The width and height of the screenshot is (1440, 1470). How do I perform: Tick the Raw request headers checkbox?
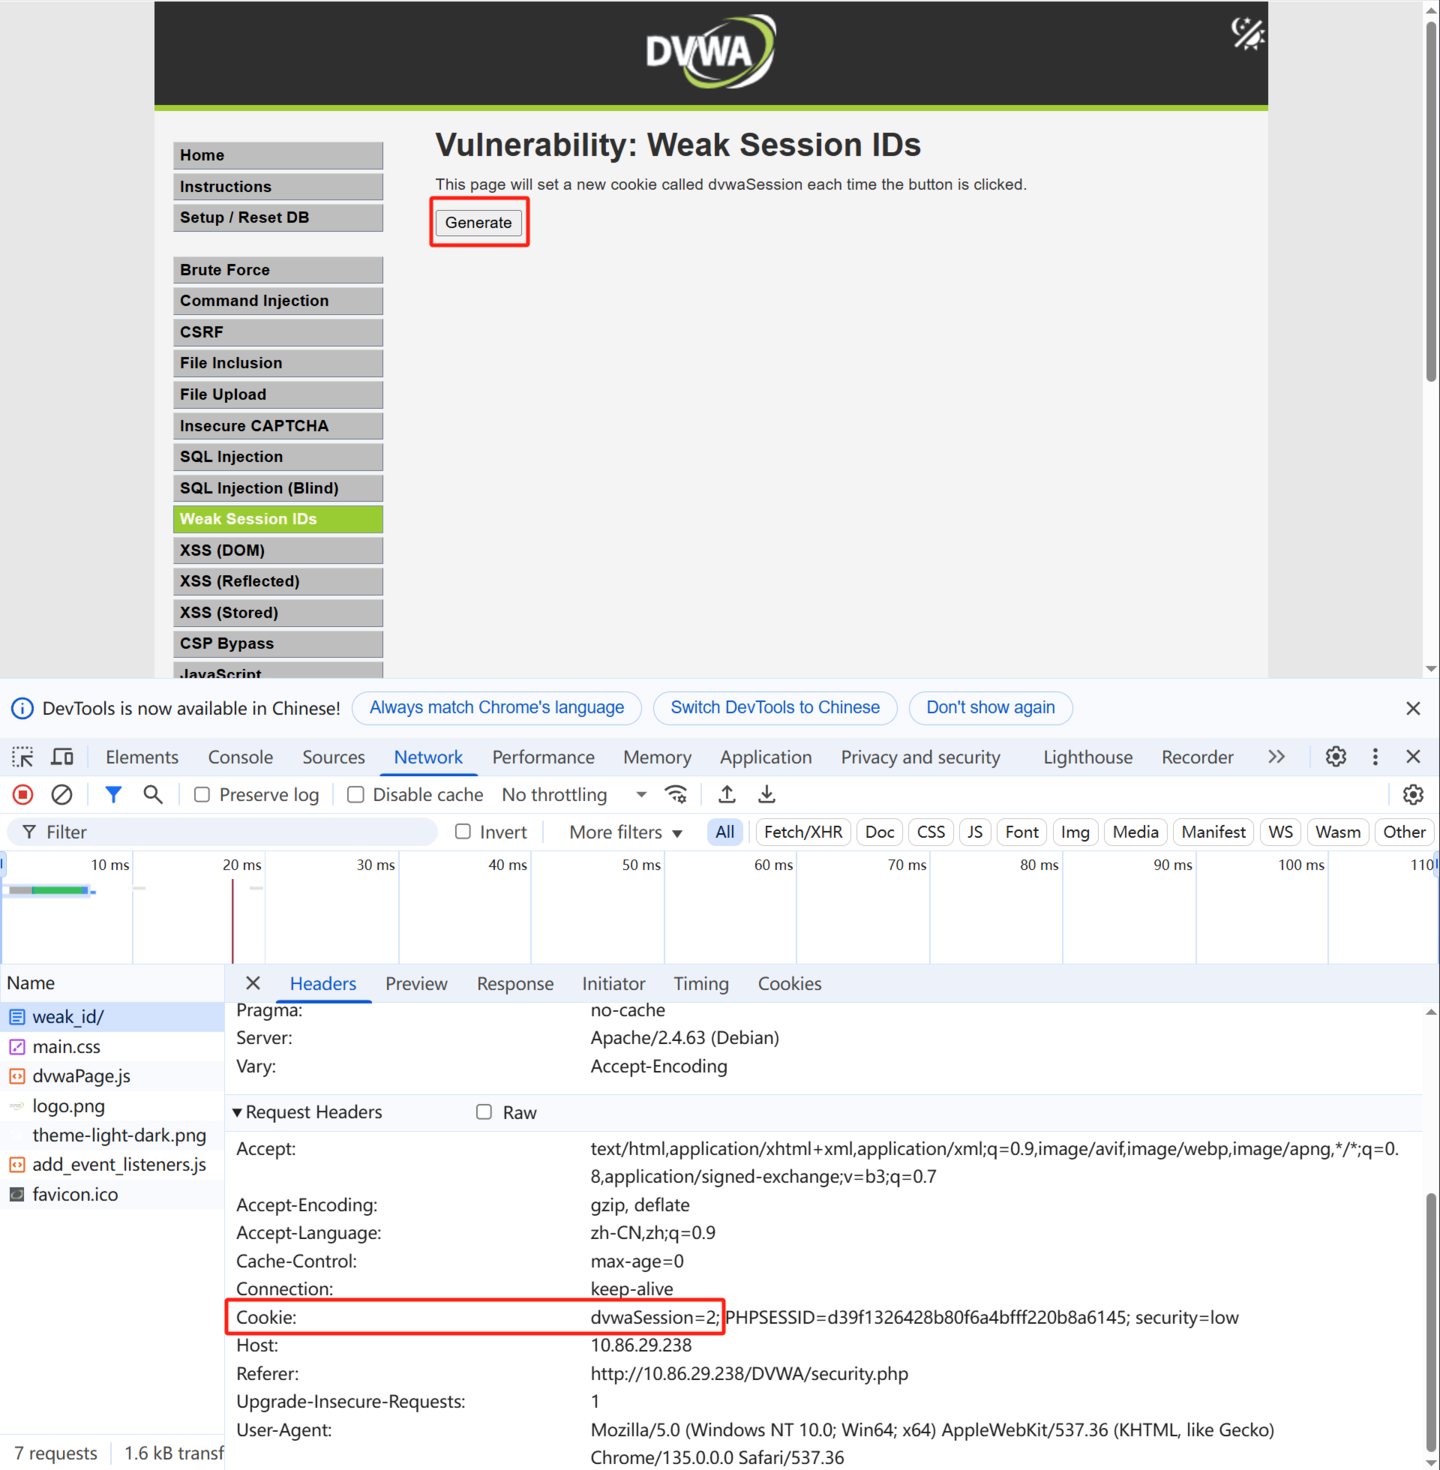pyautogui.click(x=484, y=1112)
